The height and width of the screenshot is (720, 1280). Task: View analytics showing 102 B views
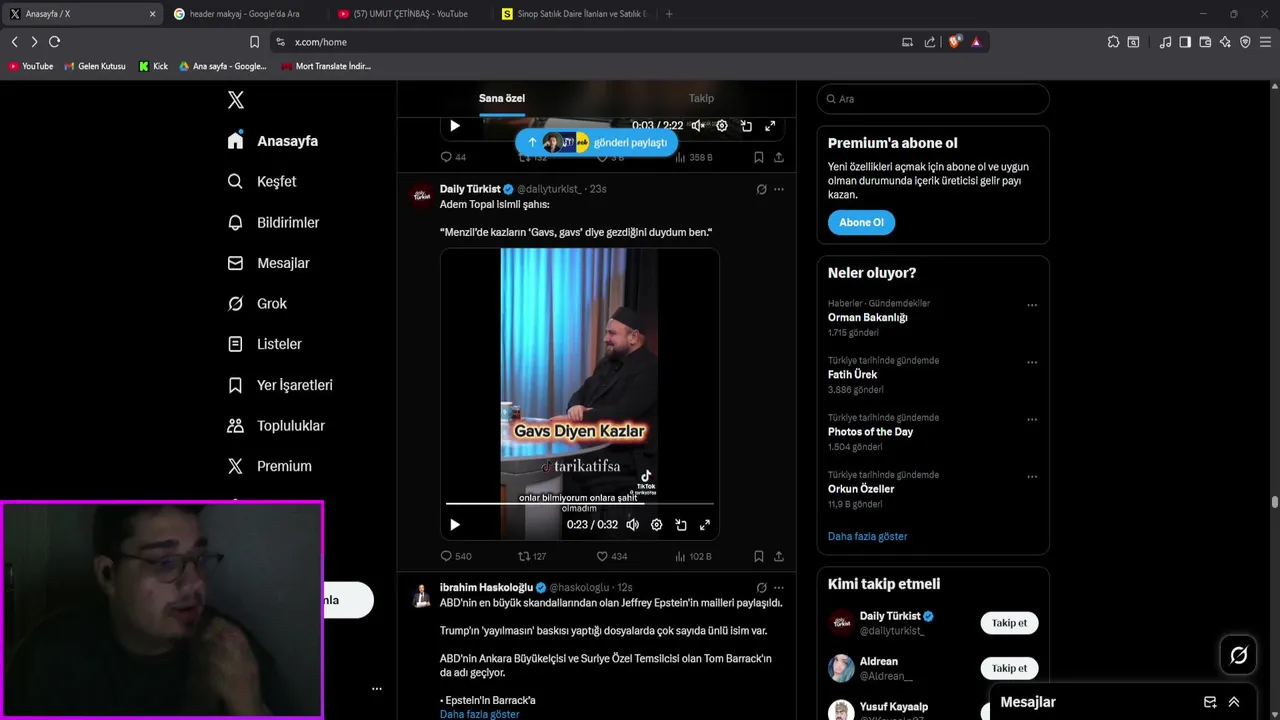[693, 556]
